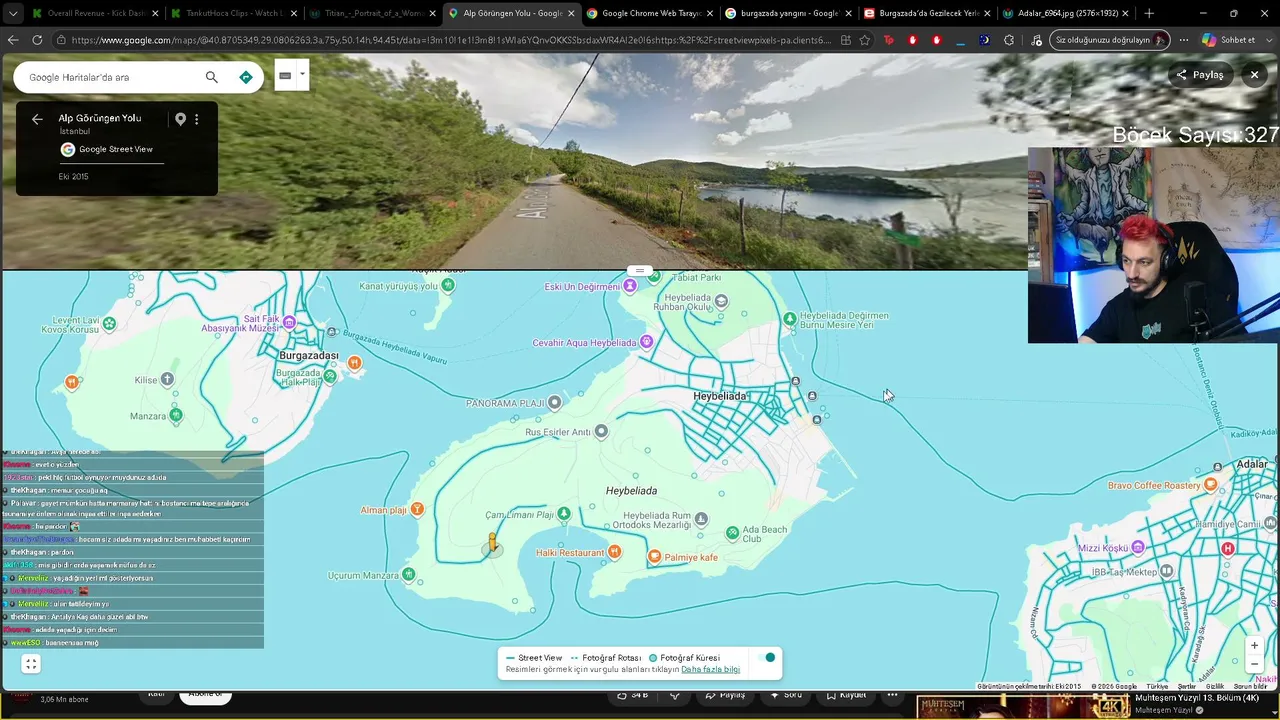Open the Gizlilik link in map footer
The width and height of the screenshot is (1280, 720).
coord(1214,687)
